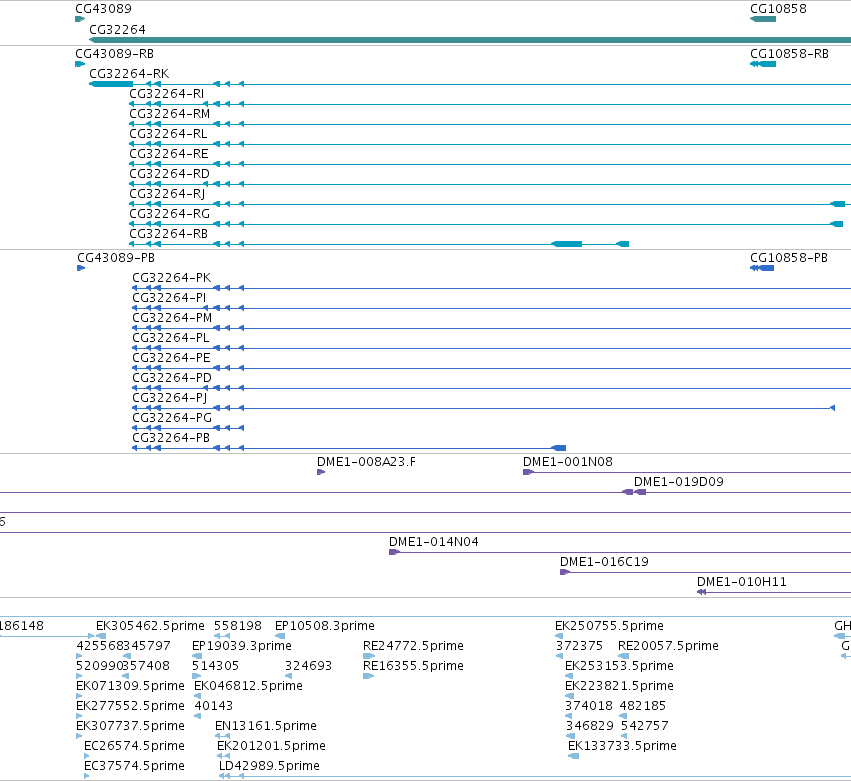
Task: Select the EC37574.5prime EST label
Action: click(134, 766)
